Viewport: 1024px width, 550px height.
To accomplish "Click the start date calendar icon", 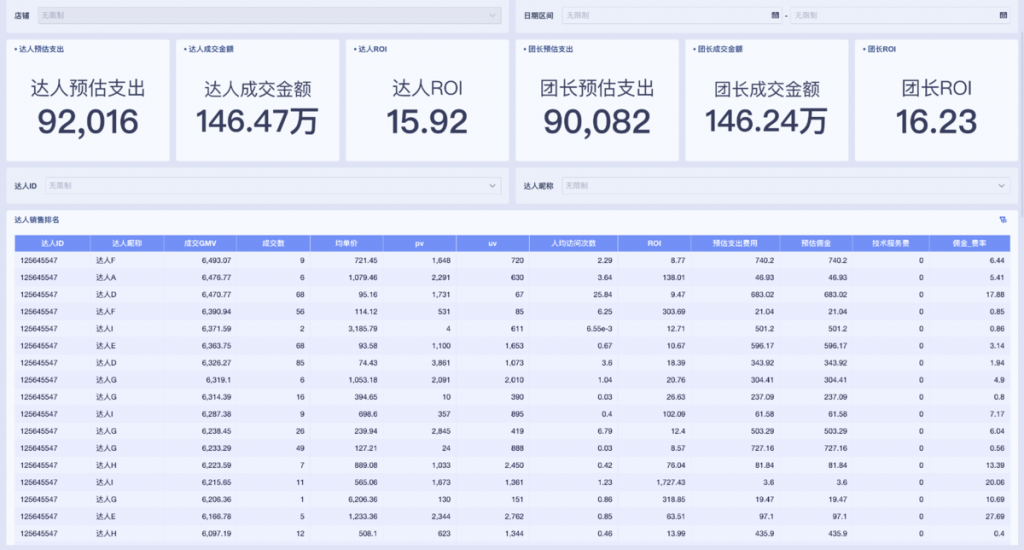I will (x=775, y=16).
